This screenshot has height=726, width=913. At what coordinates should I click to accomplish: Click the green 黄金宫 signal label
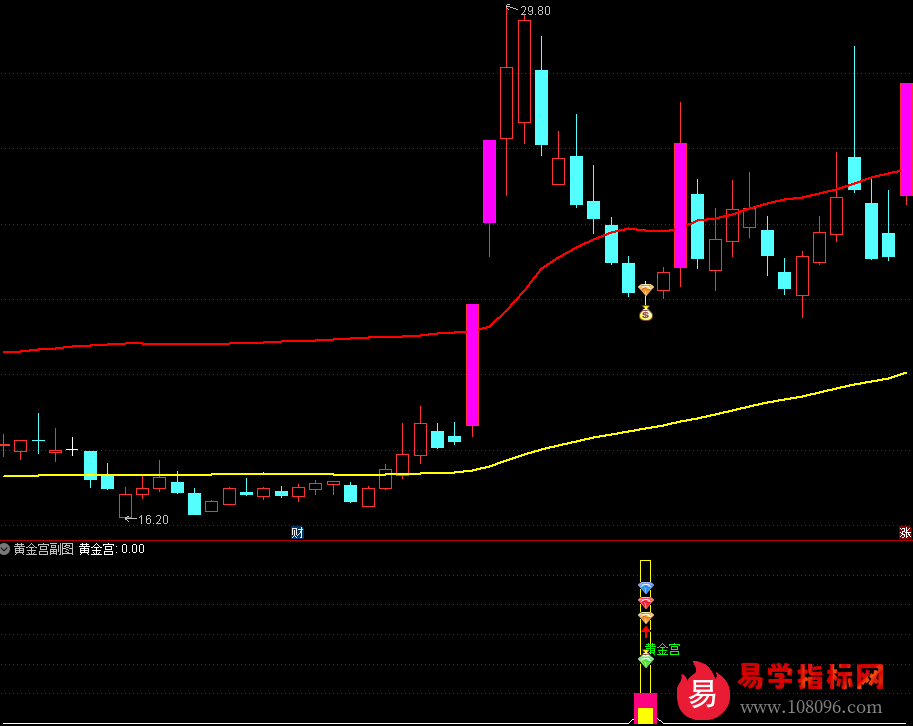tap(662, 649)
